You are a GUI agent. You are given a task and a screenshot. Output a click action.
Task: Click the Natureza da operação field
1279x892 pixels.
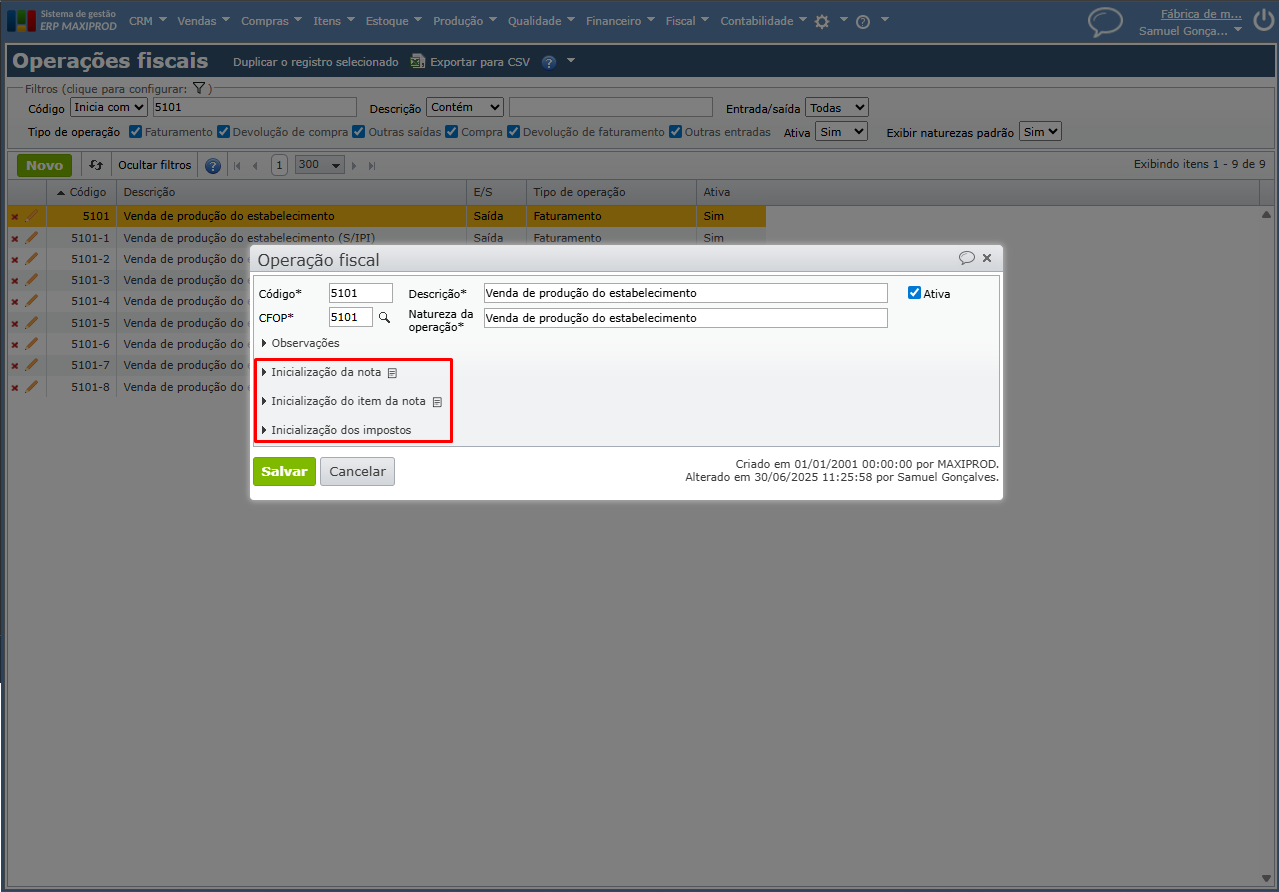coord(685,317)
